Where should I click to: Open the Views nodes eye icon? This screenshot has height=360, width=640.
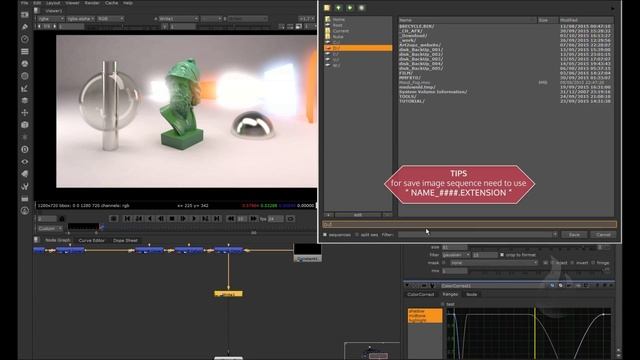point(24,162)
